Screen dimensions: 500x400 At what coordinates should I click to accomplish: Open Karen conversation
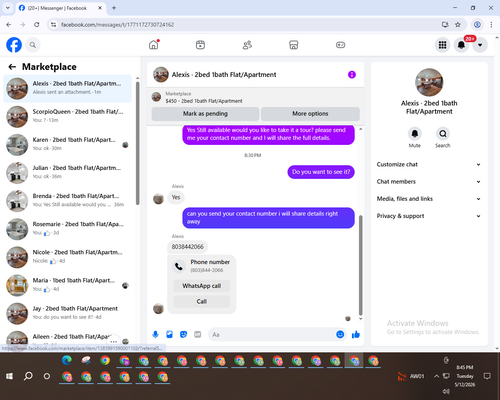(x=67, y=145)
